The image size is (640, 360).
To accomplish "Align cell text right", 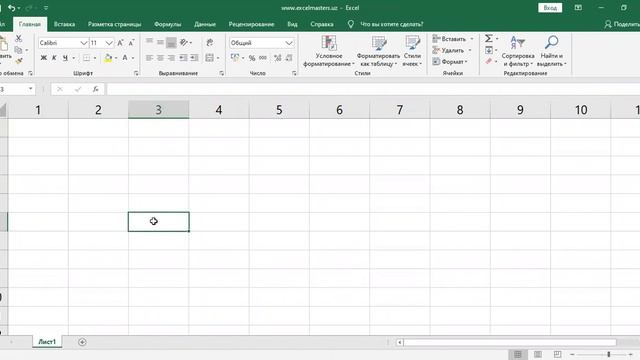I will (171, 58).
